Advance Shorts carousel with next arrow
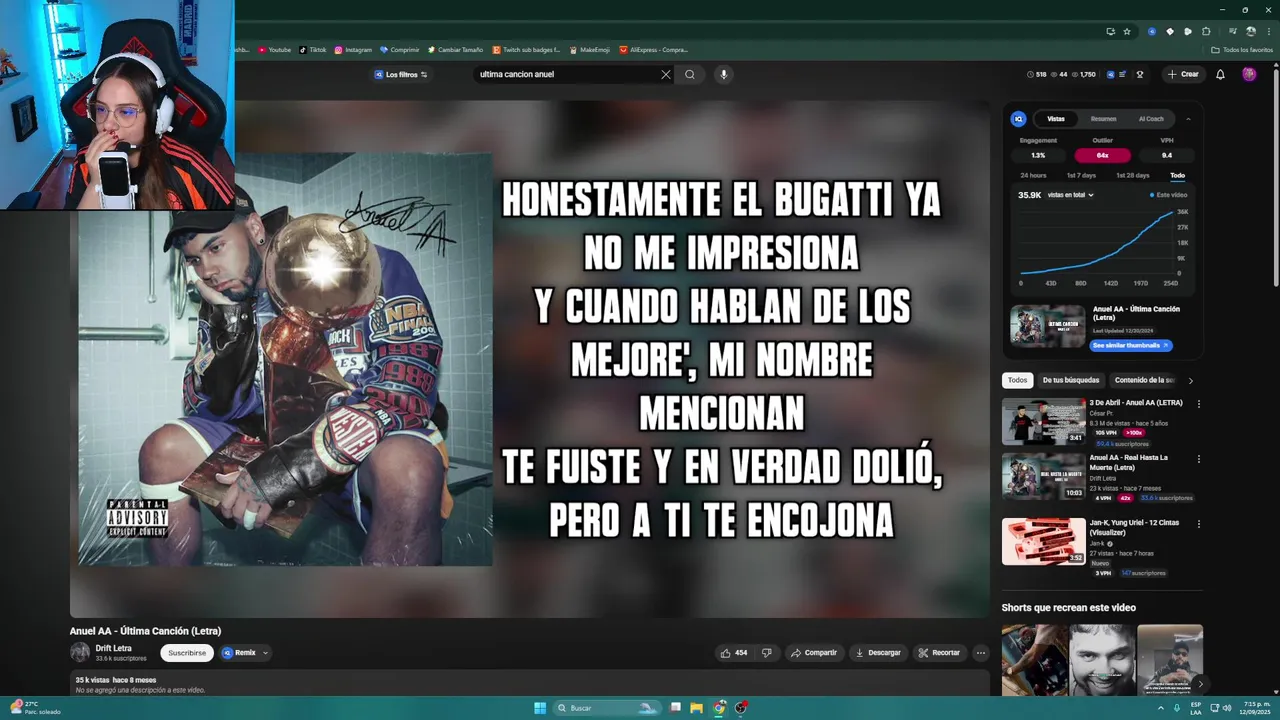Viewport: 1280px width, 720px height. click(x=1200, y=684)
